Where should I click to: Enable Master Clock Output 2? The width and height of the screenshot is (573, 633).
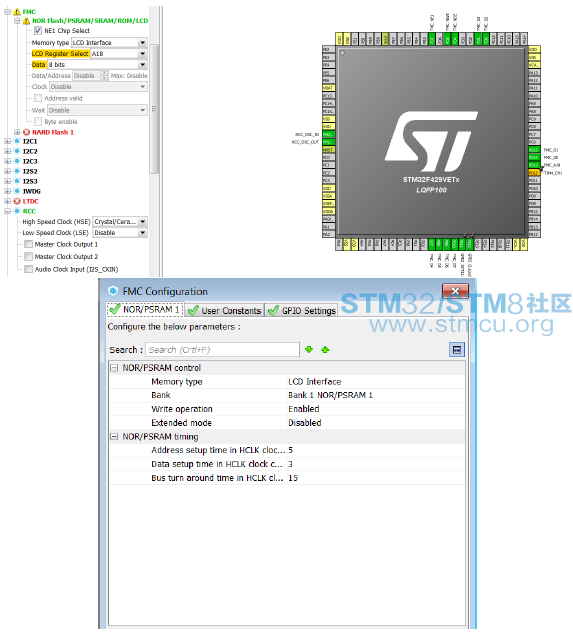[28, 256]
